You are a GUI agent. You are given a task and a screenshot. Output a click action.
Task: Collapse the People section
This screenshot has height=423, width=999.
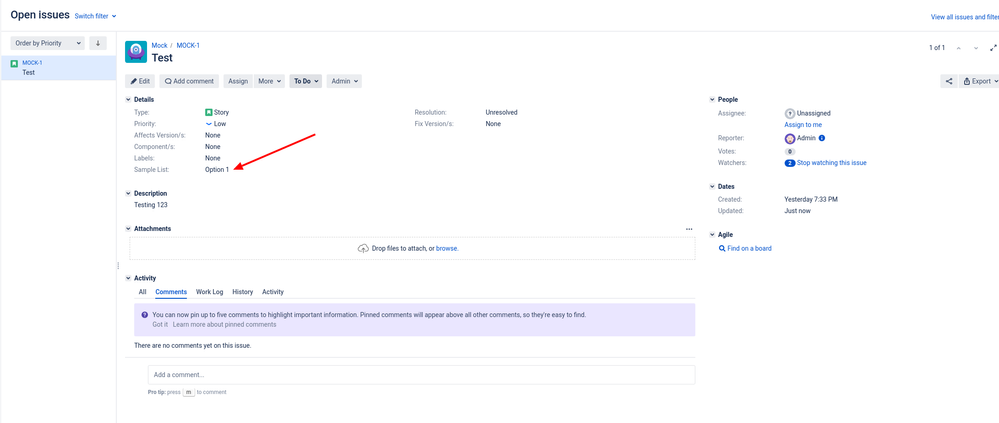pyautogui.click(x=712, y=100)
